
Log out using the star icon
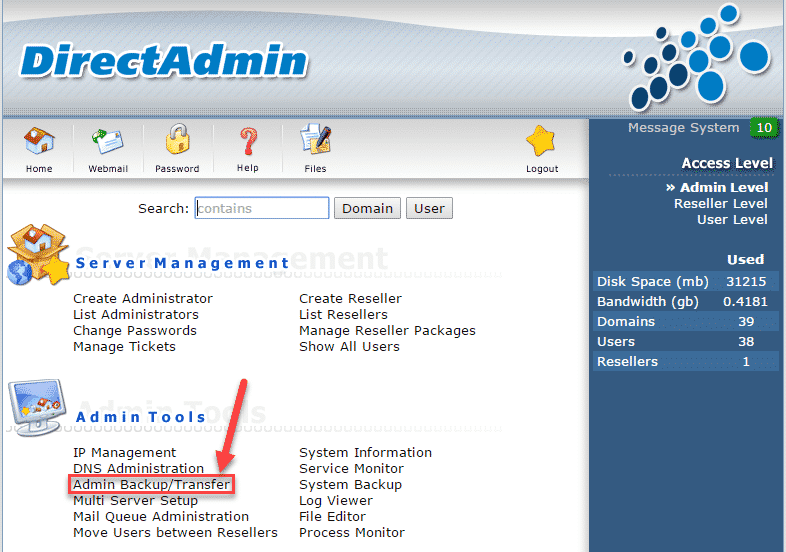coord(541,141)
